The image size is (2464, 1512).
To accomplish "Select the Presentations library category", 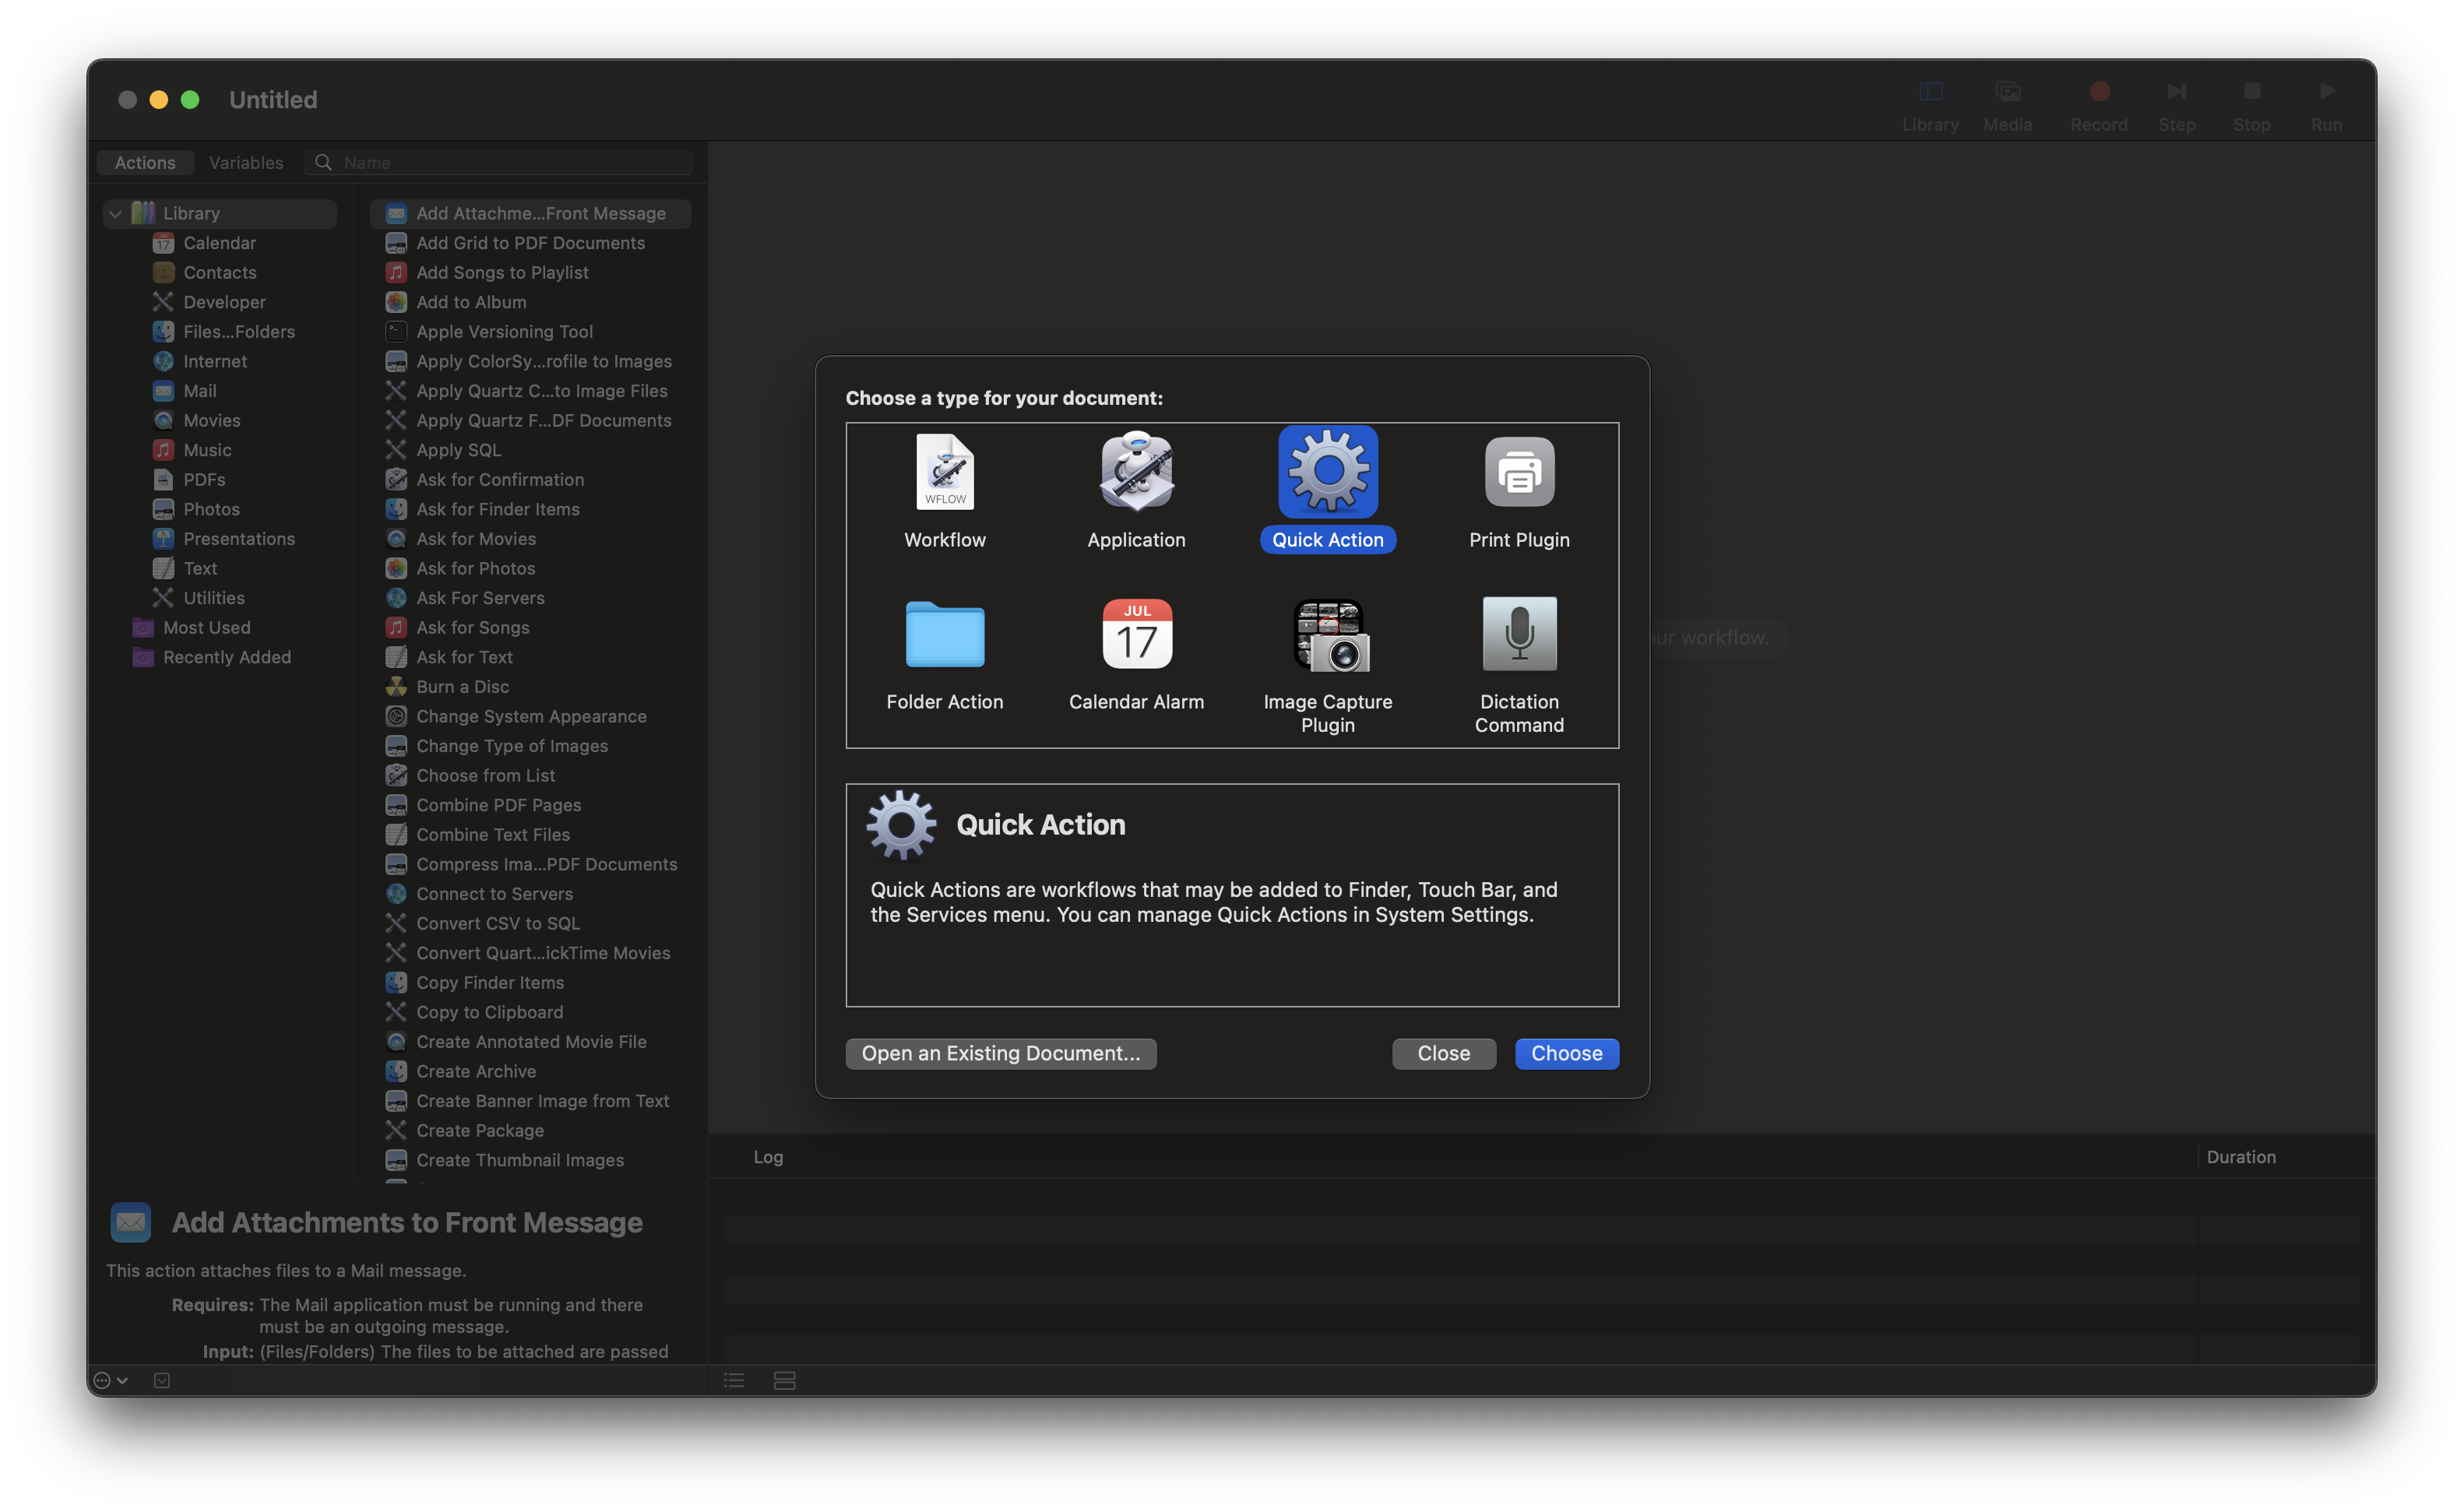I will tap(238, 539).
